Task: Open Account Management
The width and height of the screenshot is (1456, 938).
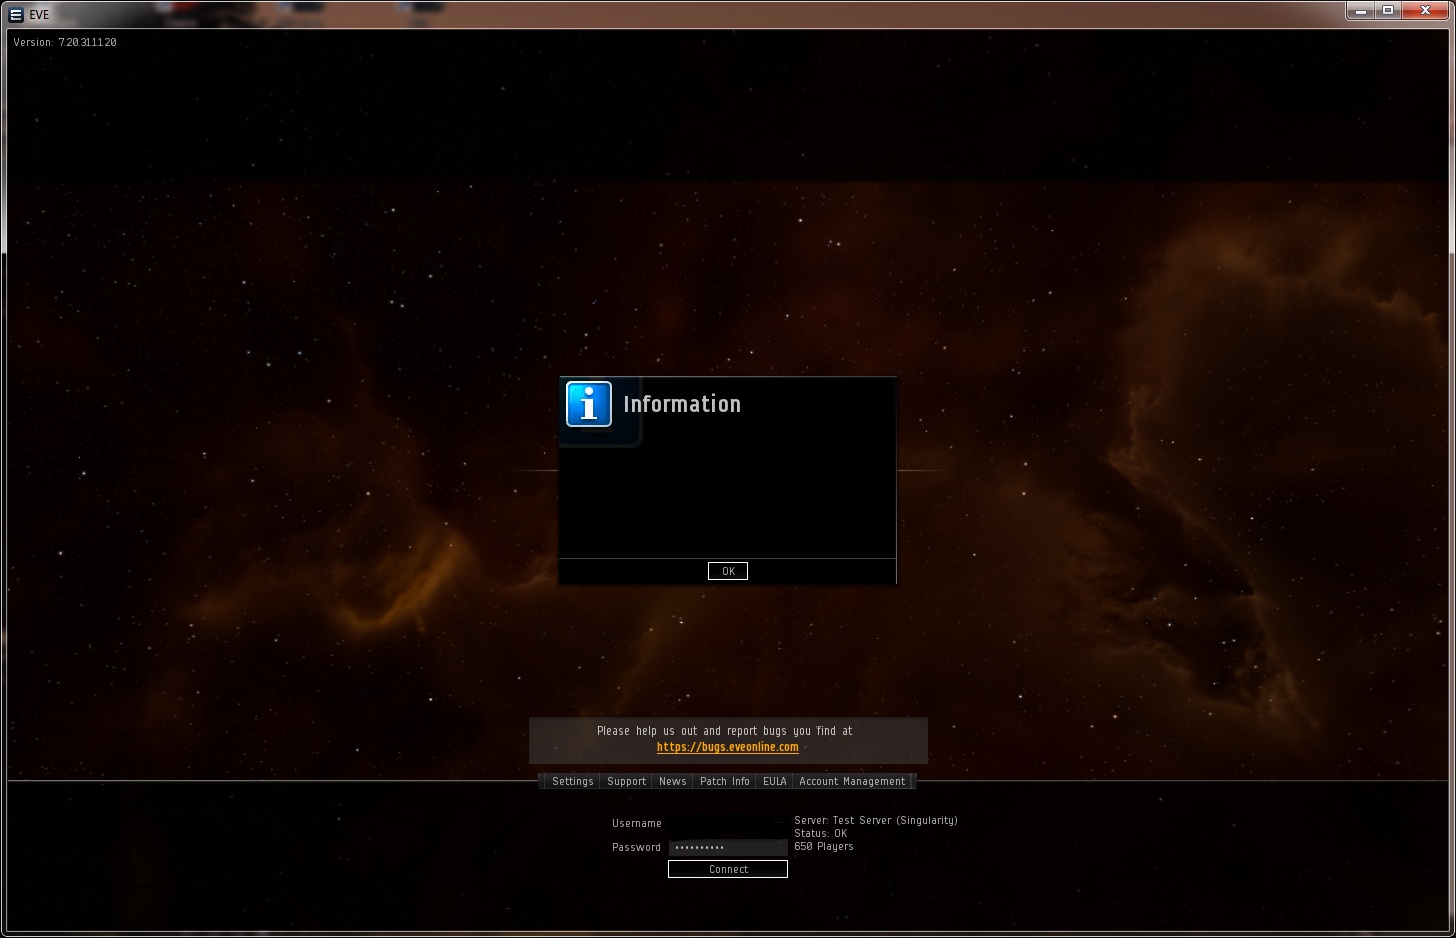Action: click(852, 781)
